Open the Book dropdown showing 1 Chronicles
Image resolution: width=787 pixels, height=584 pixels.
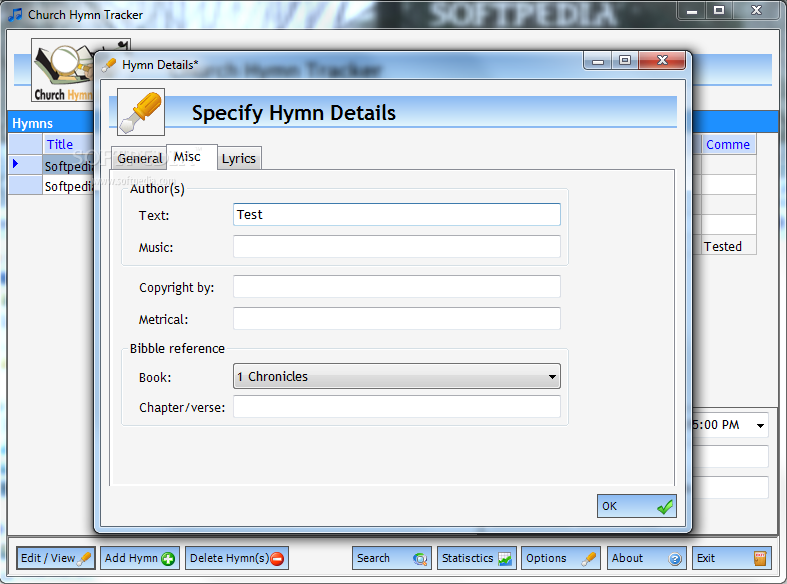(397, 376)
